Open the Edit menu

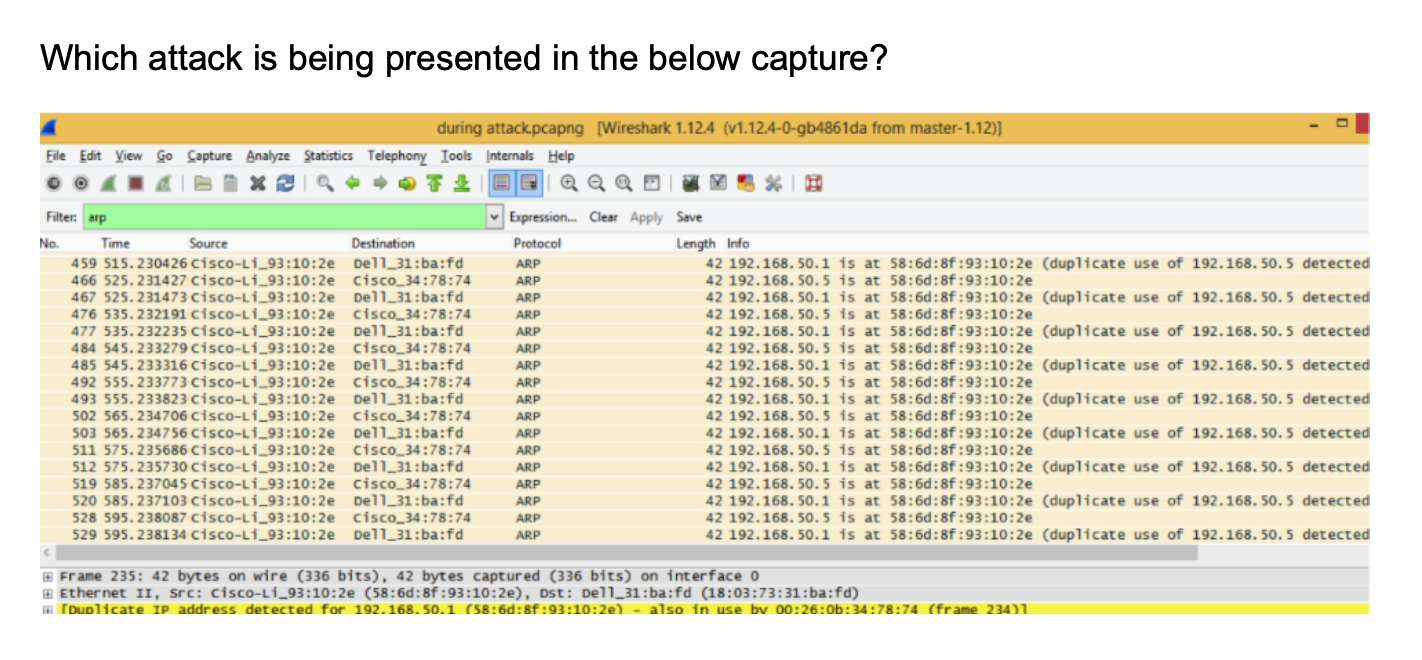pos(91,156)
